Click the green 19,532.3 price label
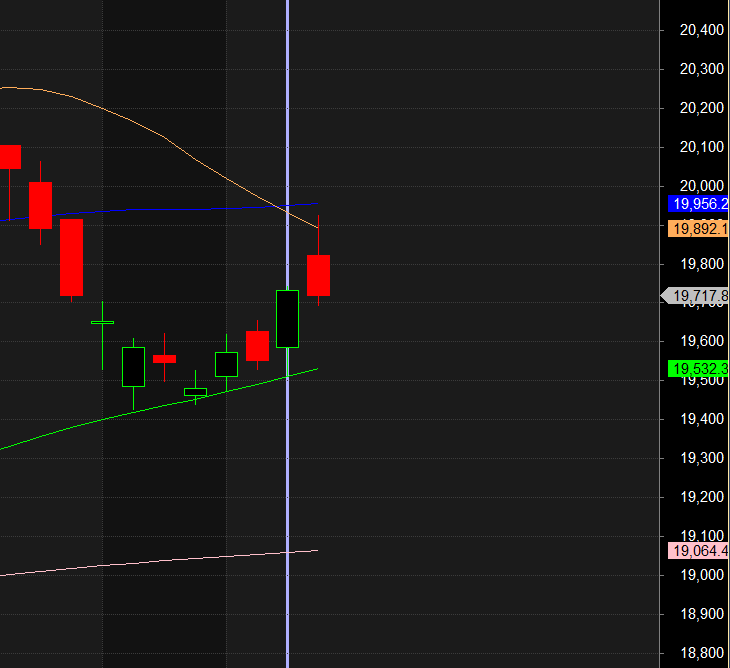The height and width of the screenshot is (668, 730). click(x=698, y=369)
